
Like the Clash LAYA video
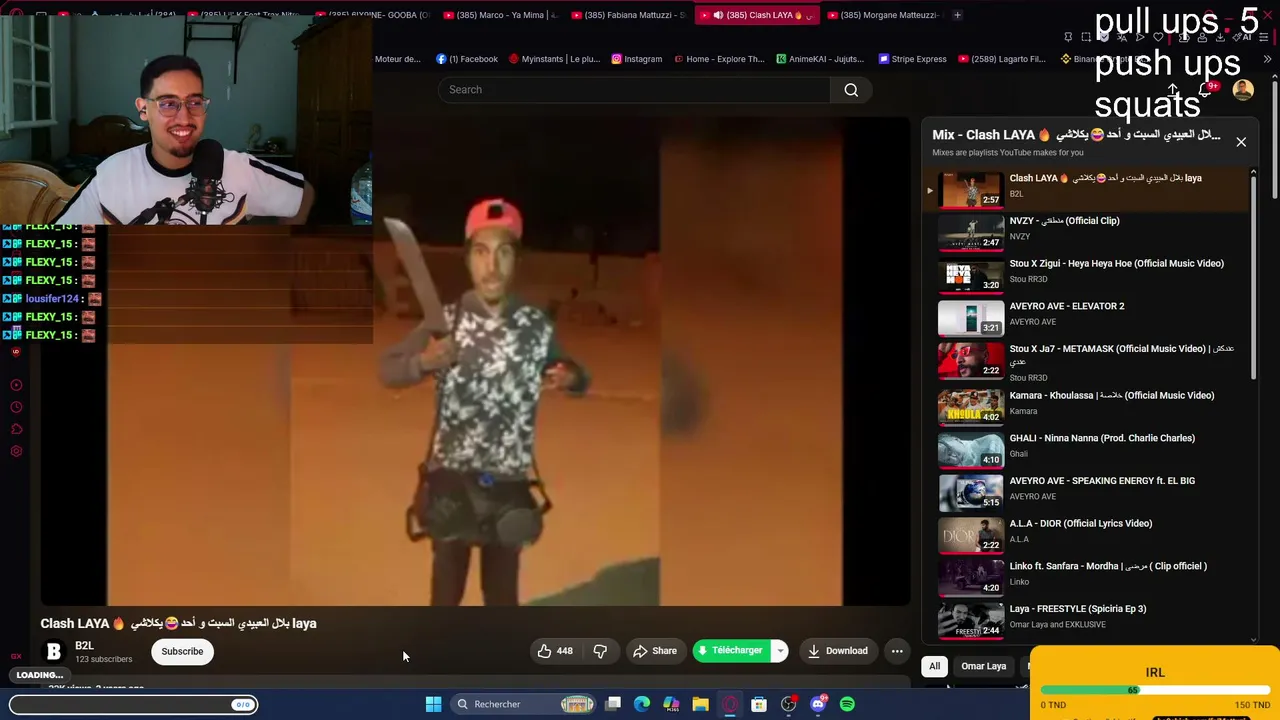click(x=555, y=651)
